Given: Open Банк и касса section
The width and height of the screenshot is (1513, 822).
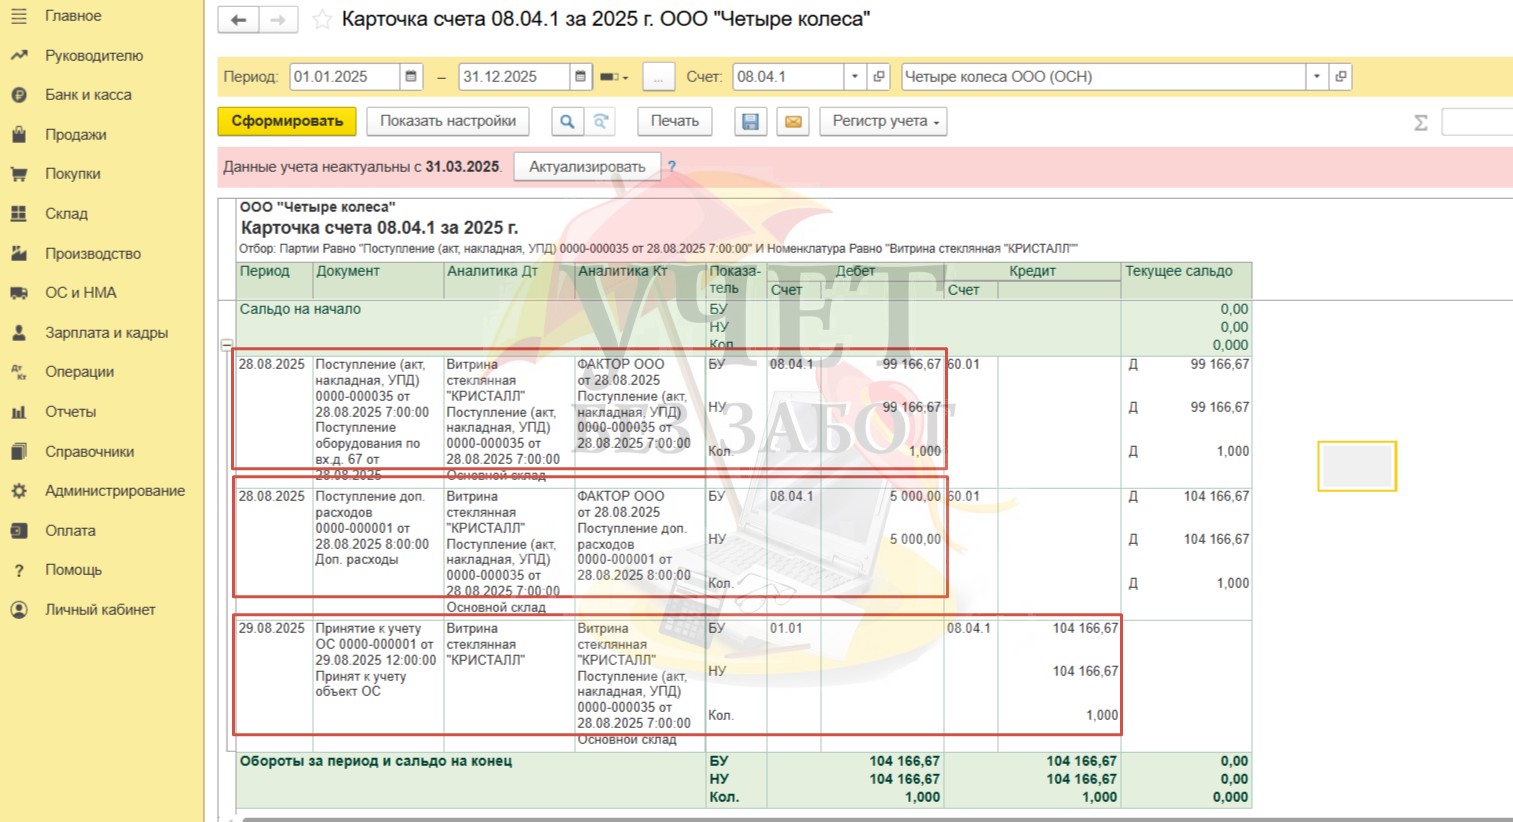Looking at the screenshot, I should click(88, 95).
